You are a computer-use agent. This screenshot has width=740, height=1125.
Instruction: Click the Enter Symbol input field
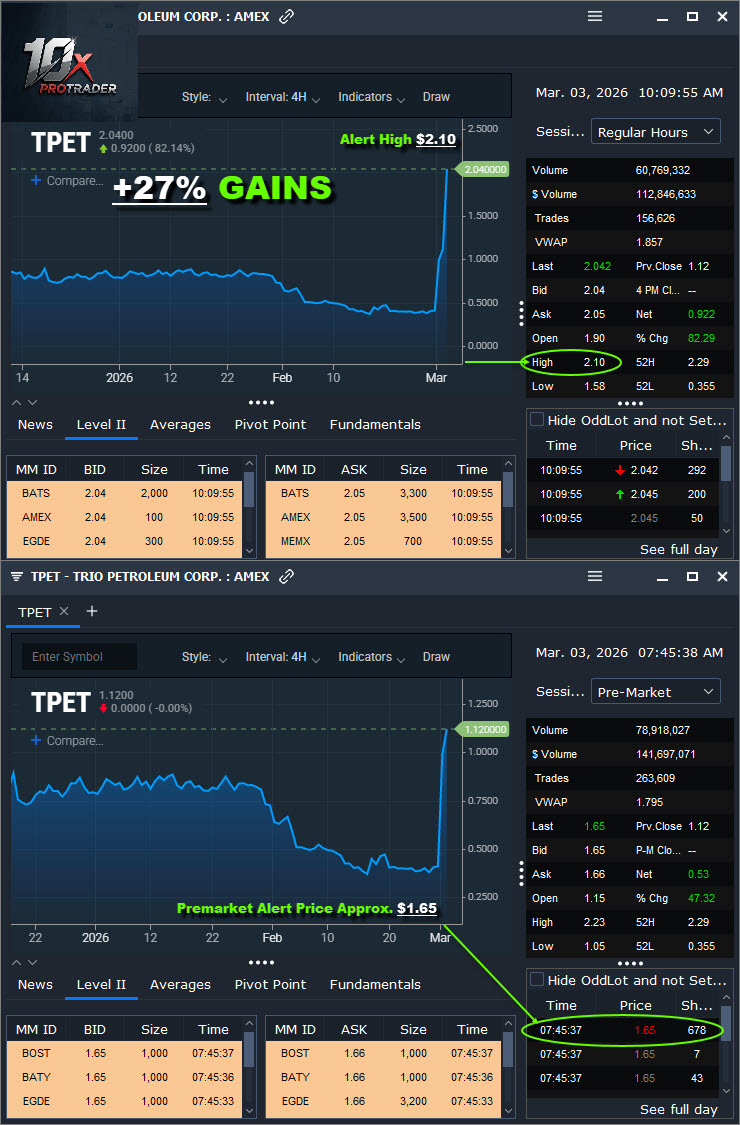click(x=79, y=657)
